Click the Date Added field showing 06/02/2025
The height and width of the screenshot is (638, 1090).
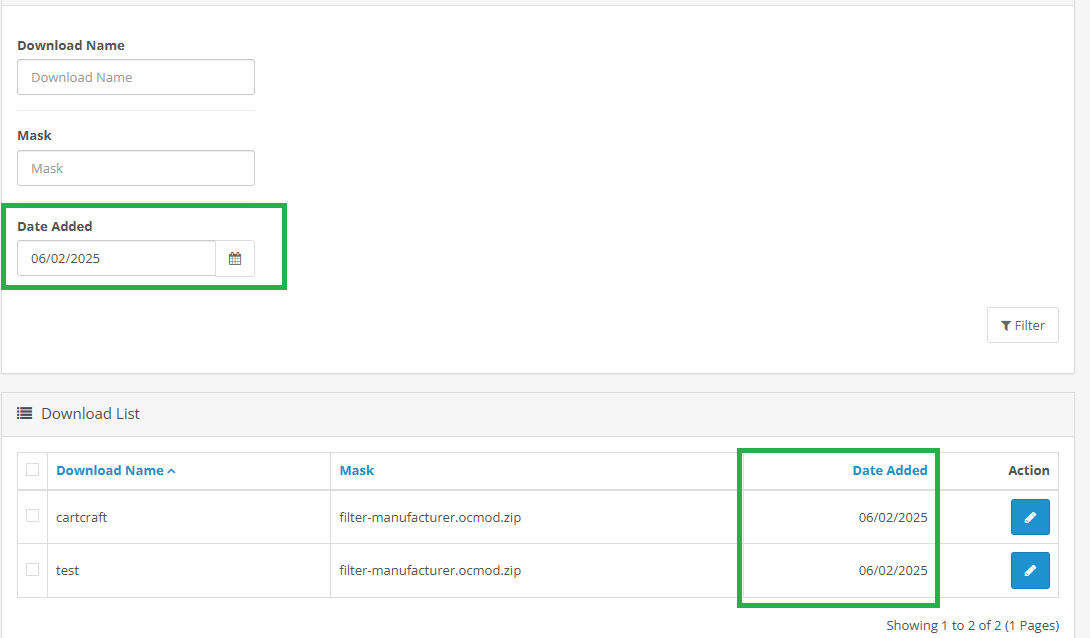point(116,258)
